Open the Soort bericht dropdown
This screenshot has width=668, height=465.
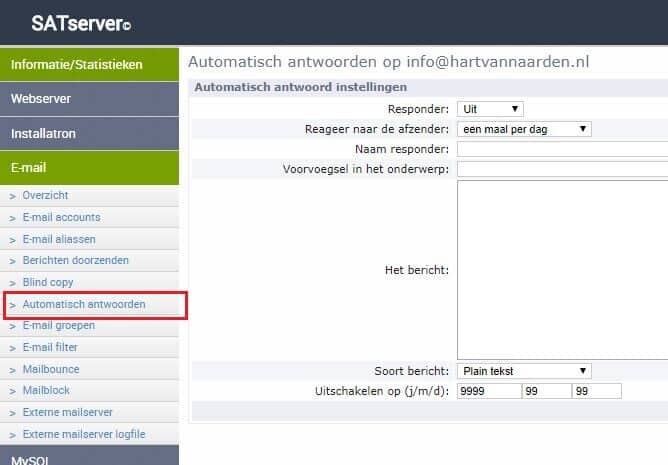click(x=524, y=371)
